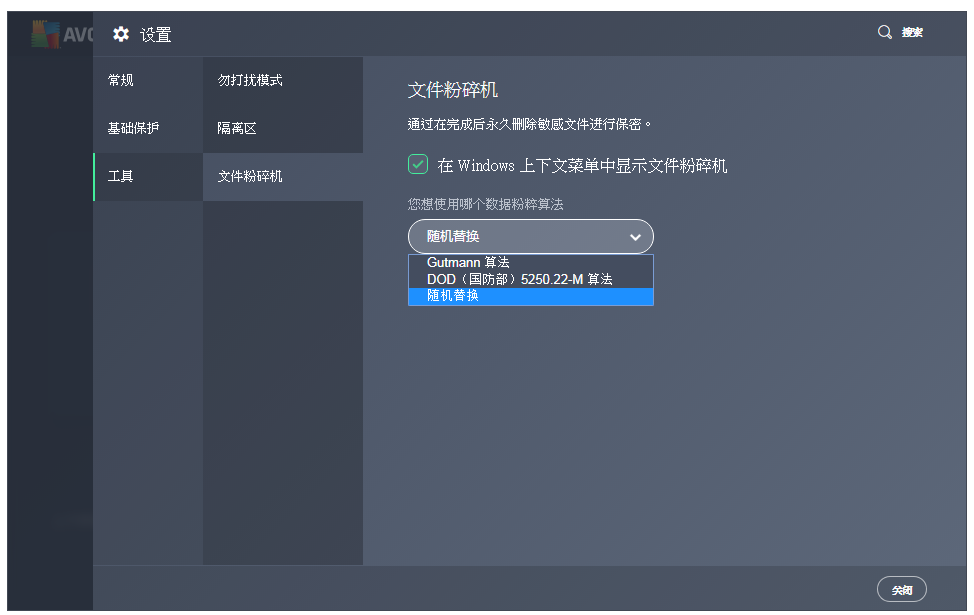Click the AVG logo
The image size is (974, 615).
pos(47,31)
